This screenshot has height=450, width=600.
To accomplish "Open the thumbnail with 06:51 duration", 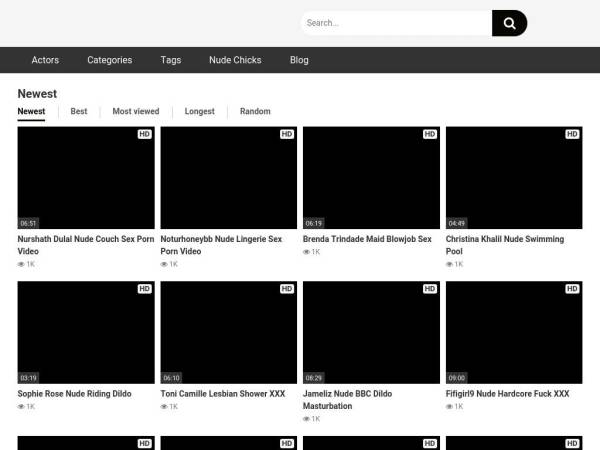I will coord(86,178).
